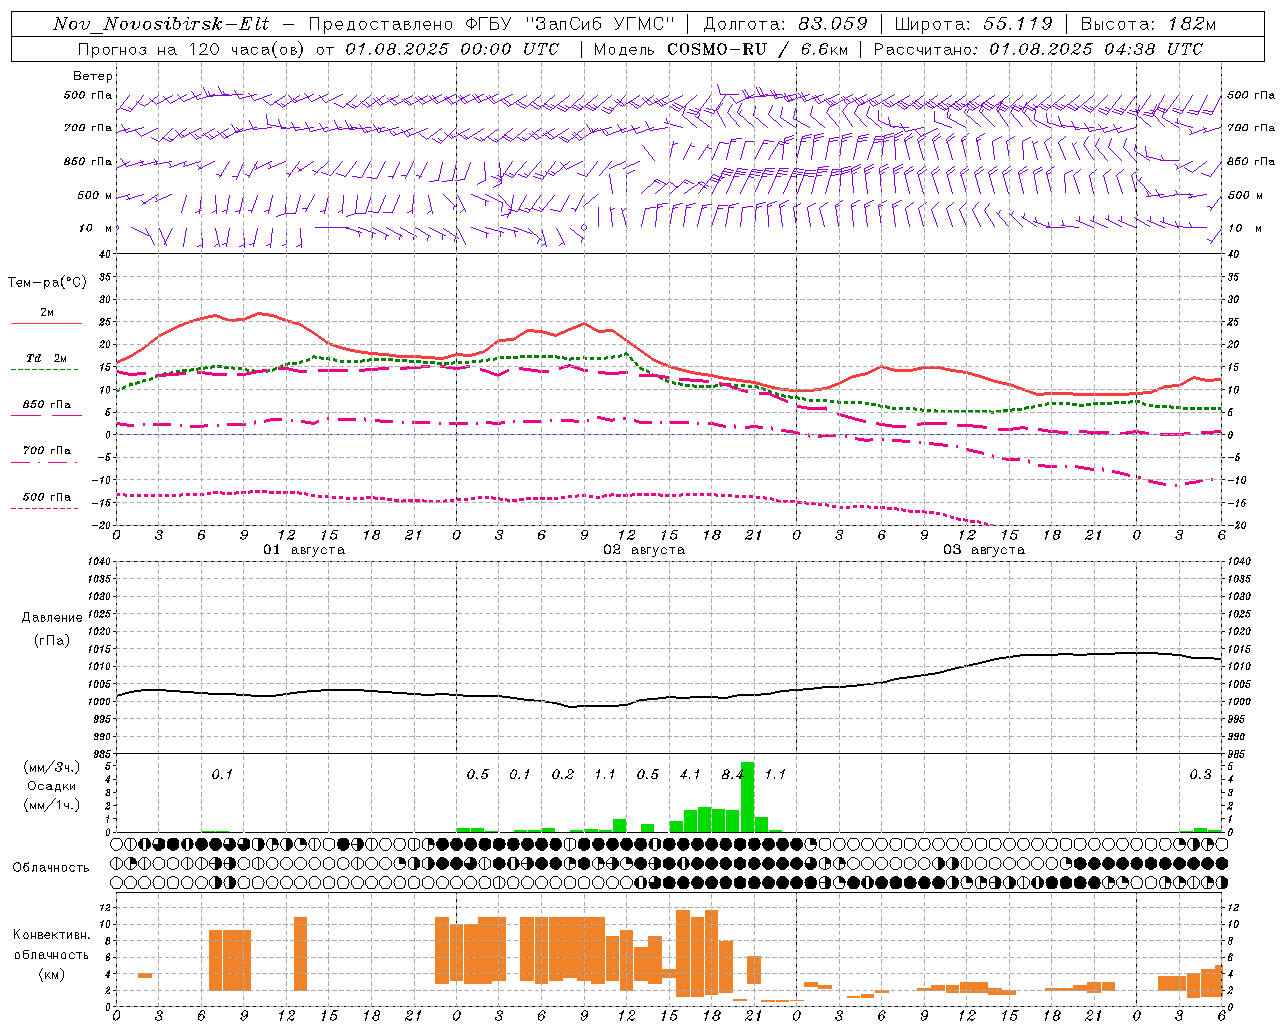The image size is (1280, 1024).
Task: Click the Модель COSMO-RU / 6.6км label
Action: 720,49
